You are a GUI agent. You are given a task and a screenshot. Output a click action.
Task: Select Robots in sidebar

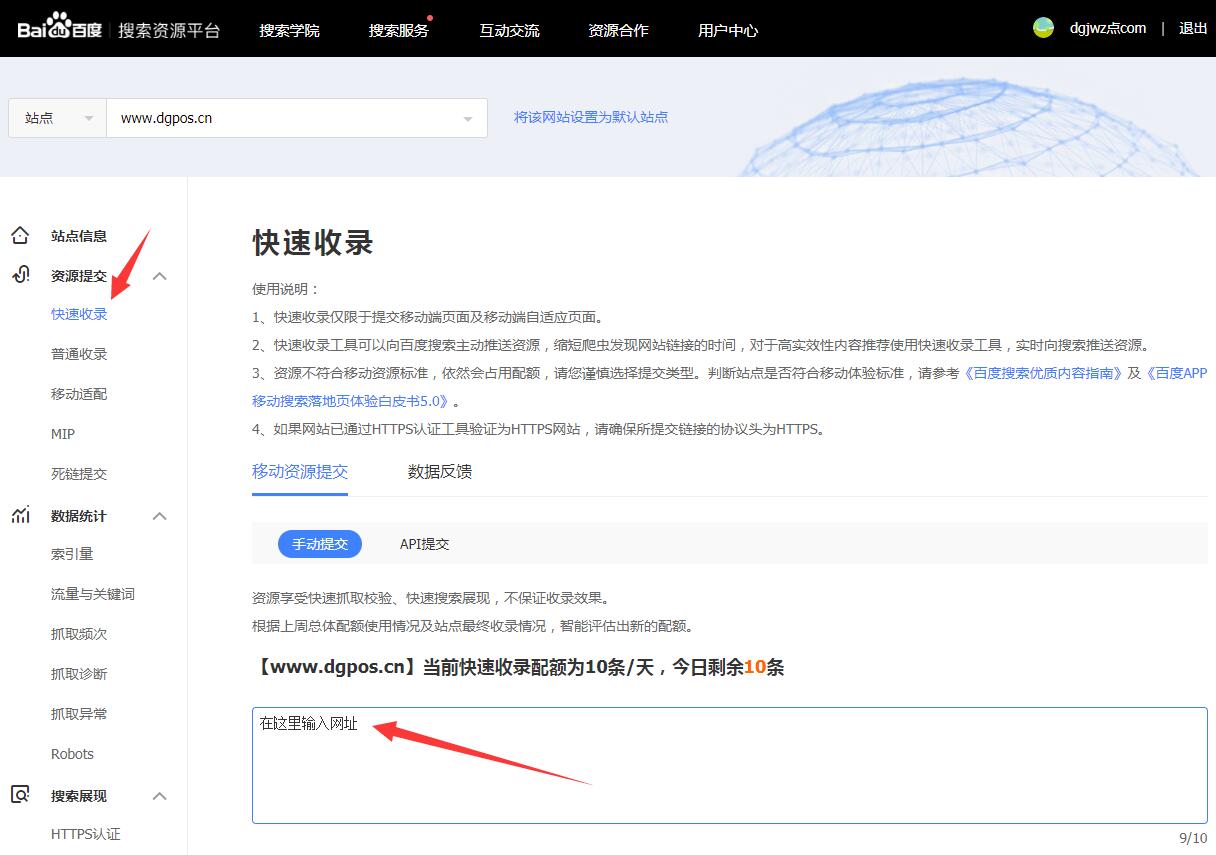tap(72, 754)
